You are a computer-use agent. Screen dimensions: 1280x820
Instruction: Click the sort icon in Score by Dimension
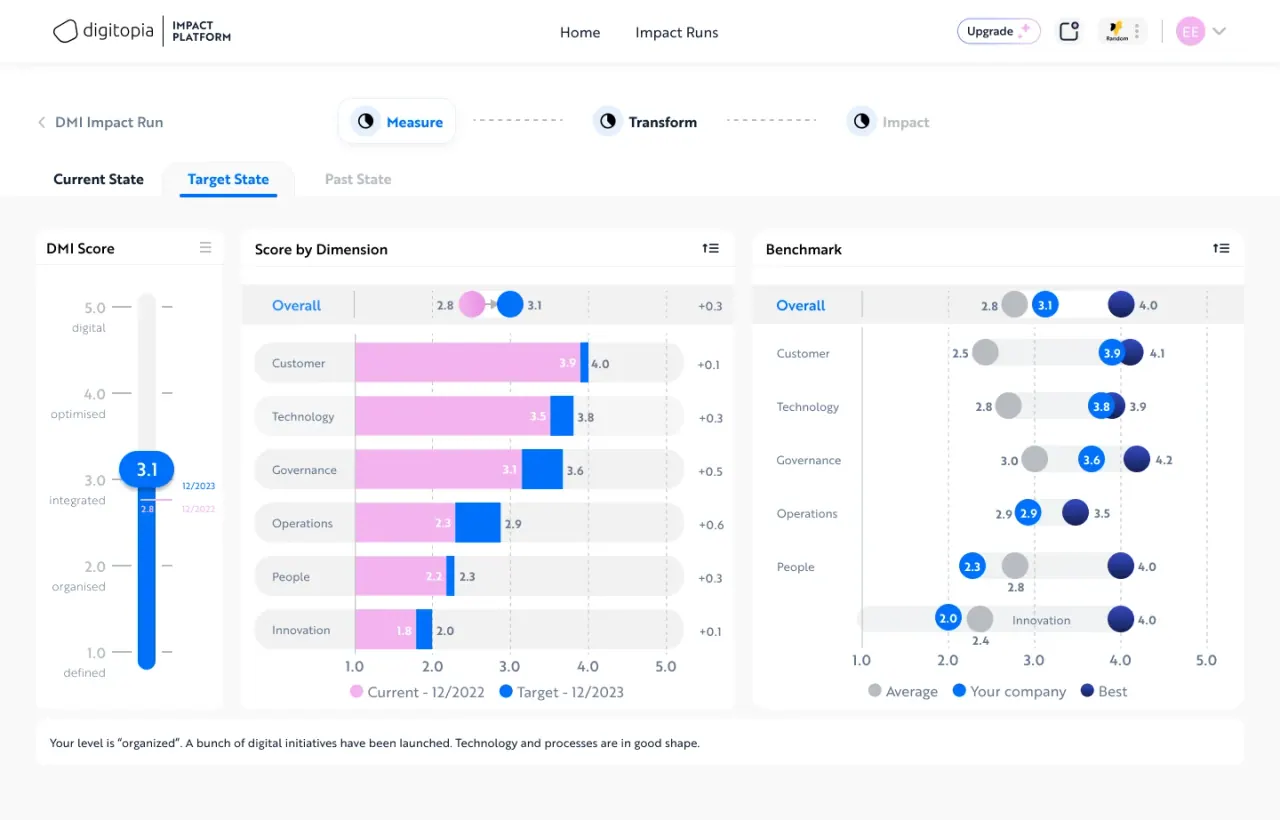(x=710, y=248)
